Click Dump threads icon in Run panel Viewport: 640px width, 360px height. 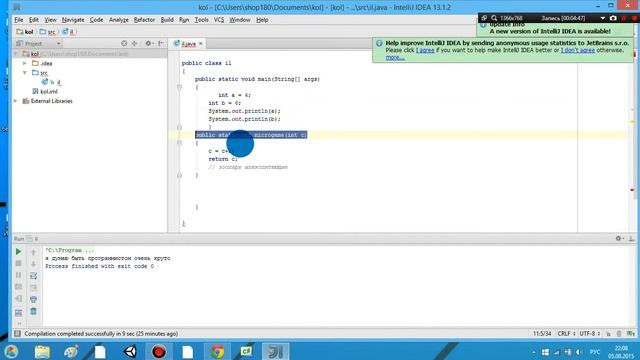click(18, 287)
